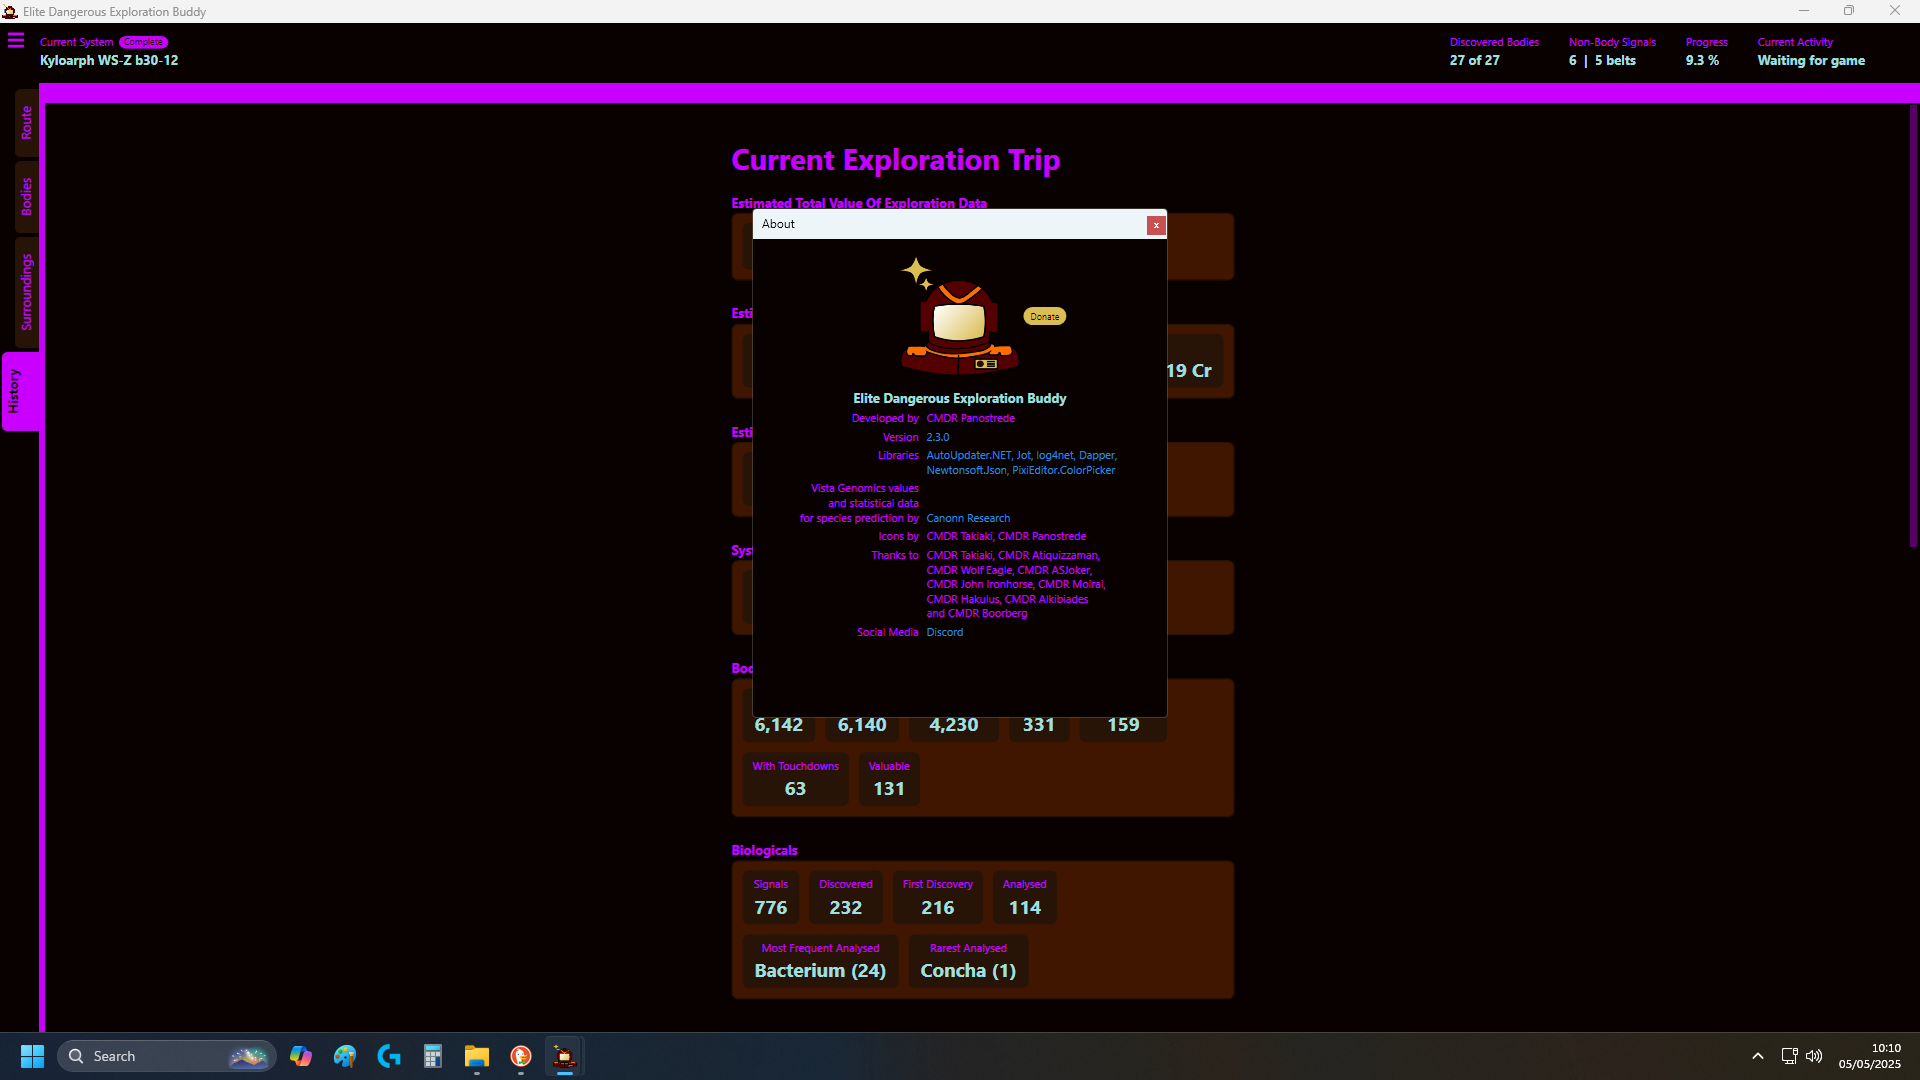Image resolution: width=1920 pixels, height=1080 pixels.
Task: Open the network status tray icon
Action: pos(1790,1056)
